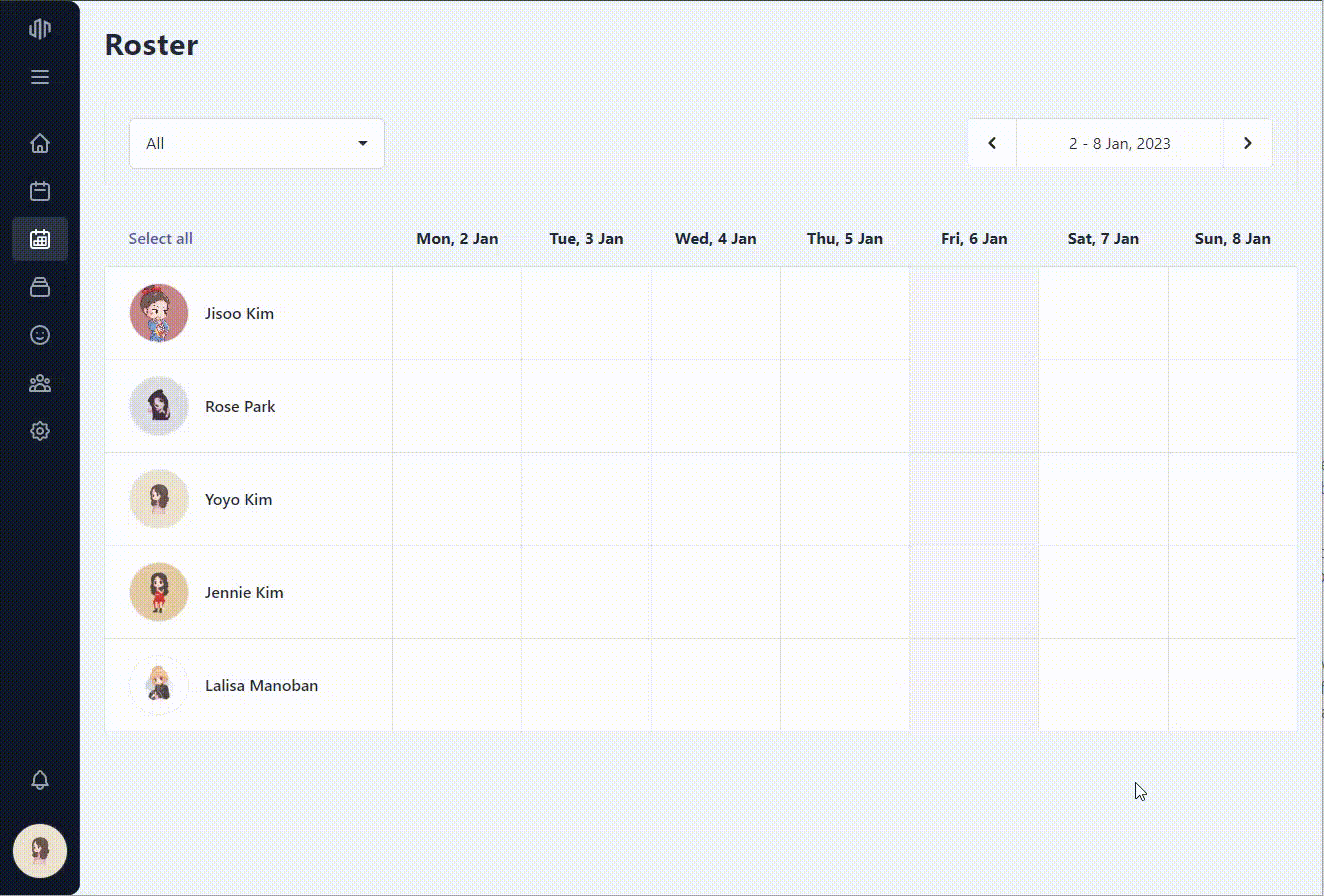This screenshot has width=1324, height=896.
Task: Select the name 'Jennie Kim'
Action: pos(244,592)
